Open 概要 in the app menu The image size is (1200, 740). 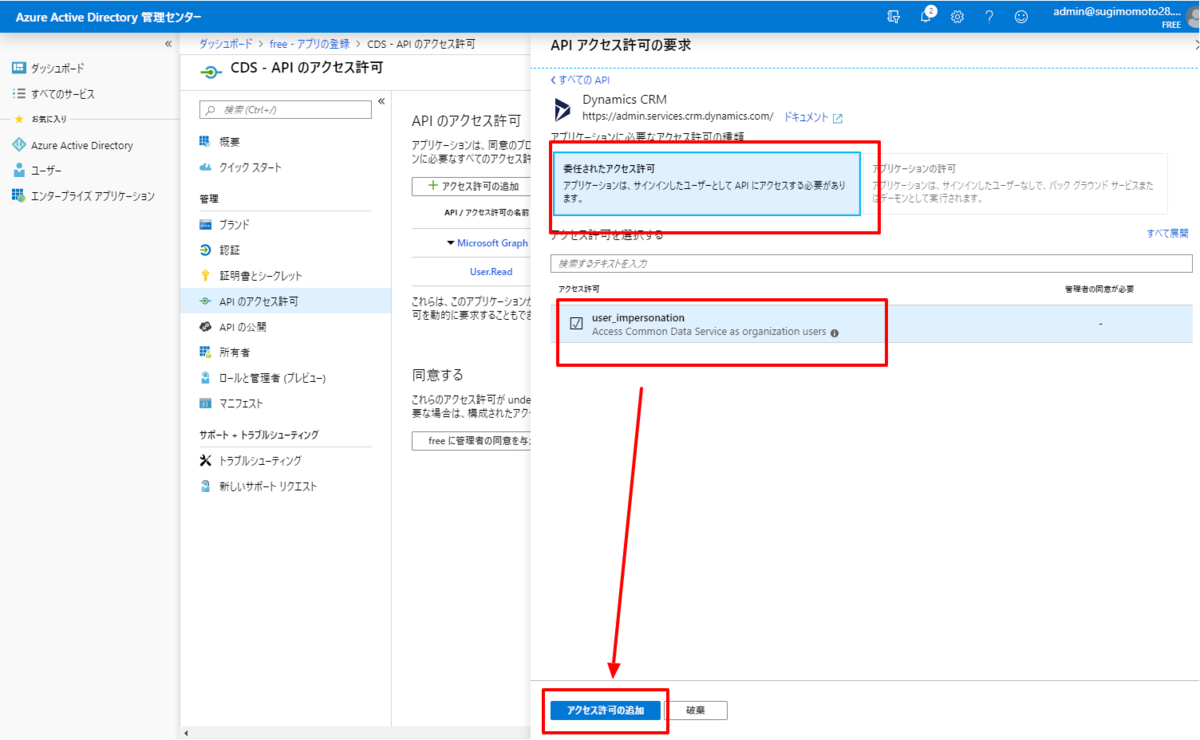click(229, 142)
